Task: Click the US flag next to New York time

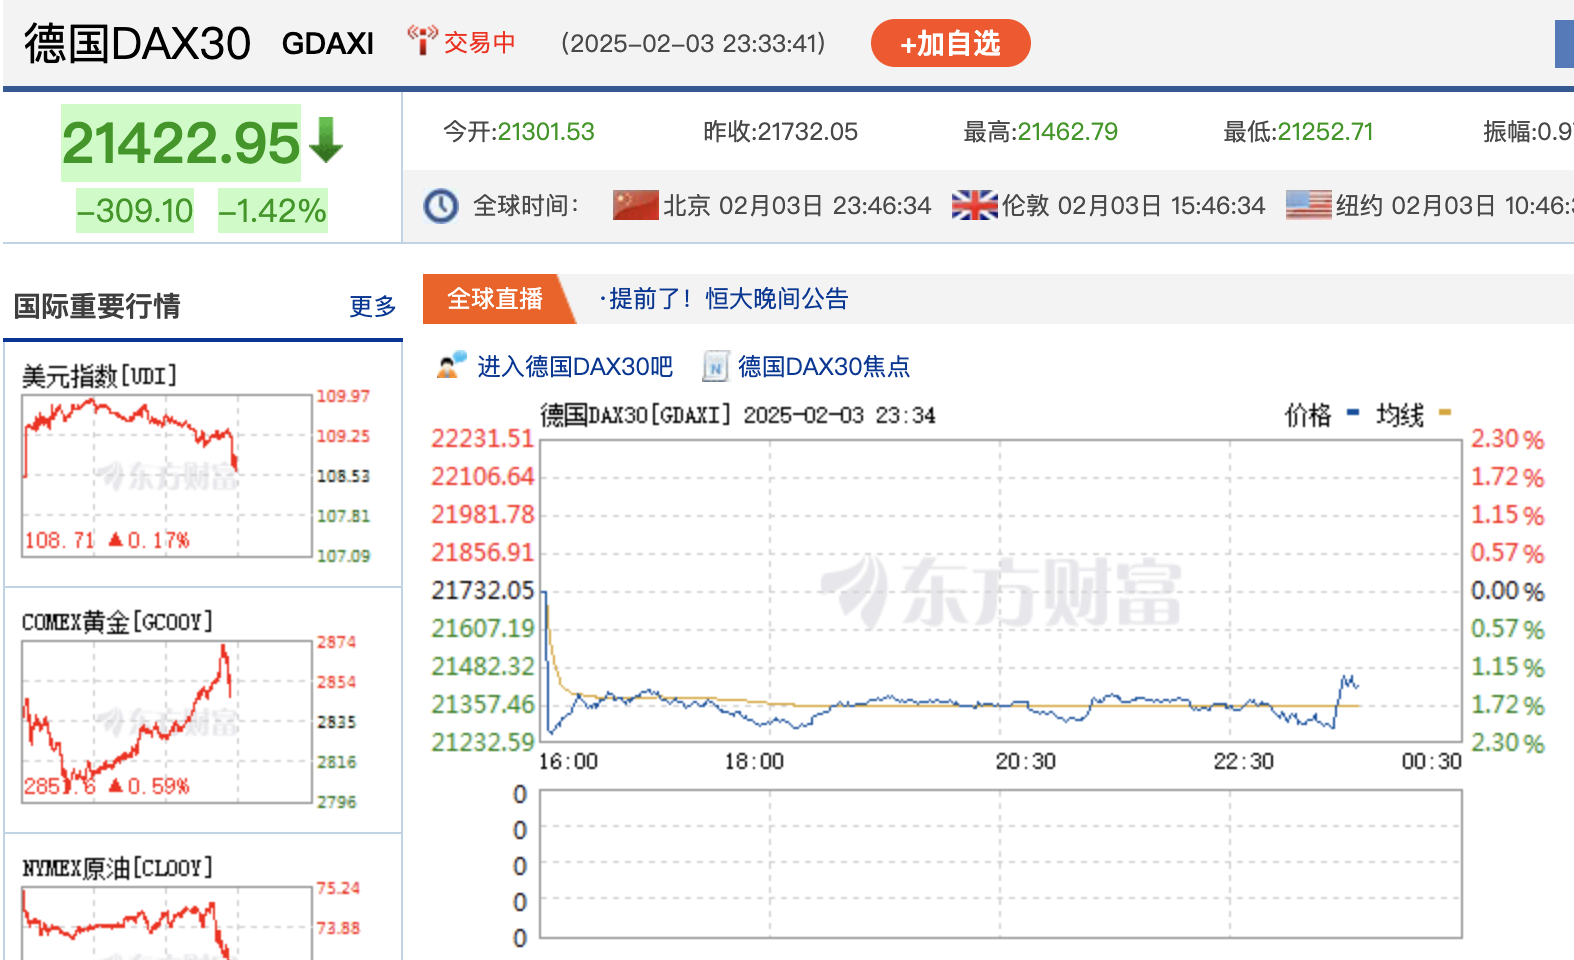Action: (1308, 205)
